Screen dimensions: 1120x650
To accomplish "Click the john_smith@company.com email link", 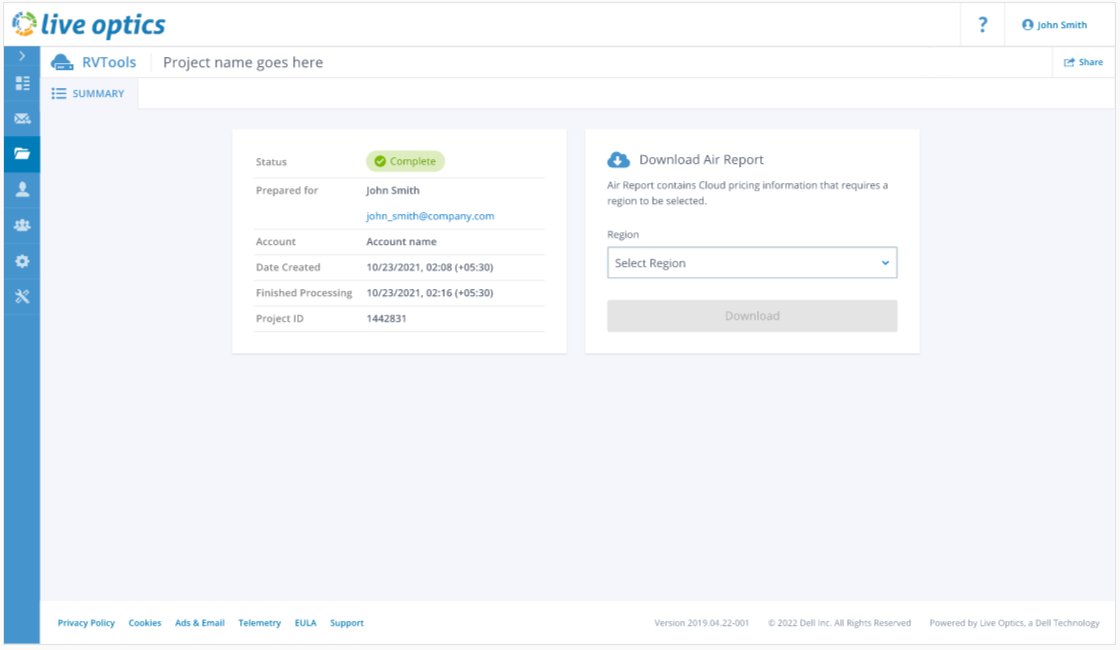I will [x=430, y=216].
